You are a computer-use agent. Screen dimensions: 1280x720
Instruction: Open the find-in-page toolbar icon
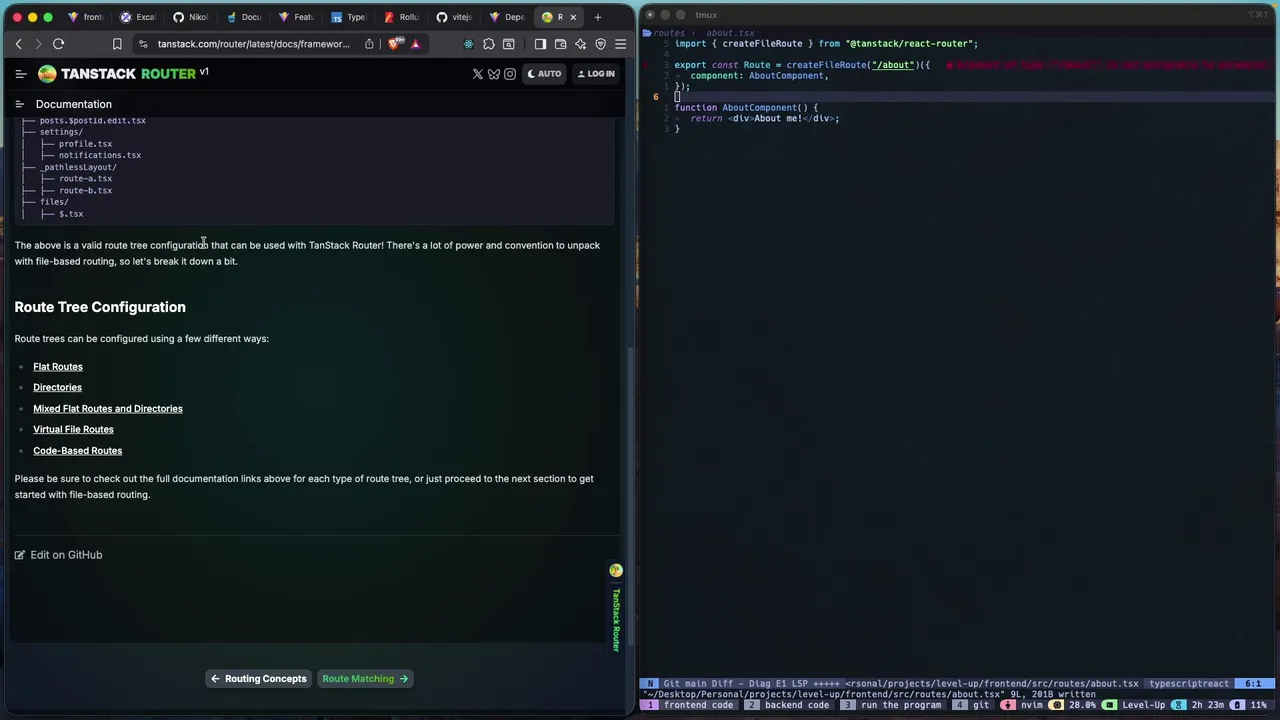[x=508, y=44]
